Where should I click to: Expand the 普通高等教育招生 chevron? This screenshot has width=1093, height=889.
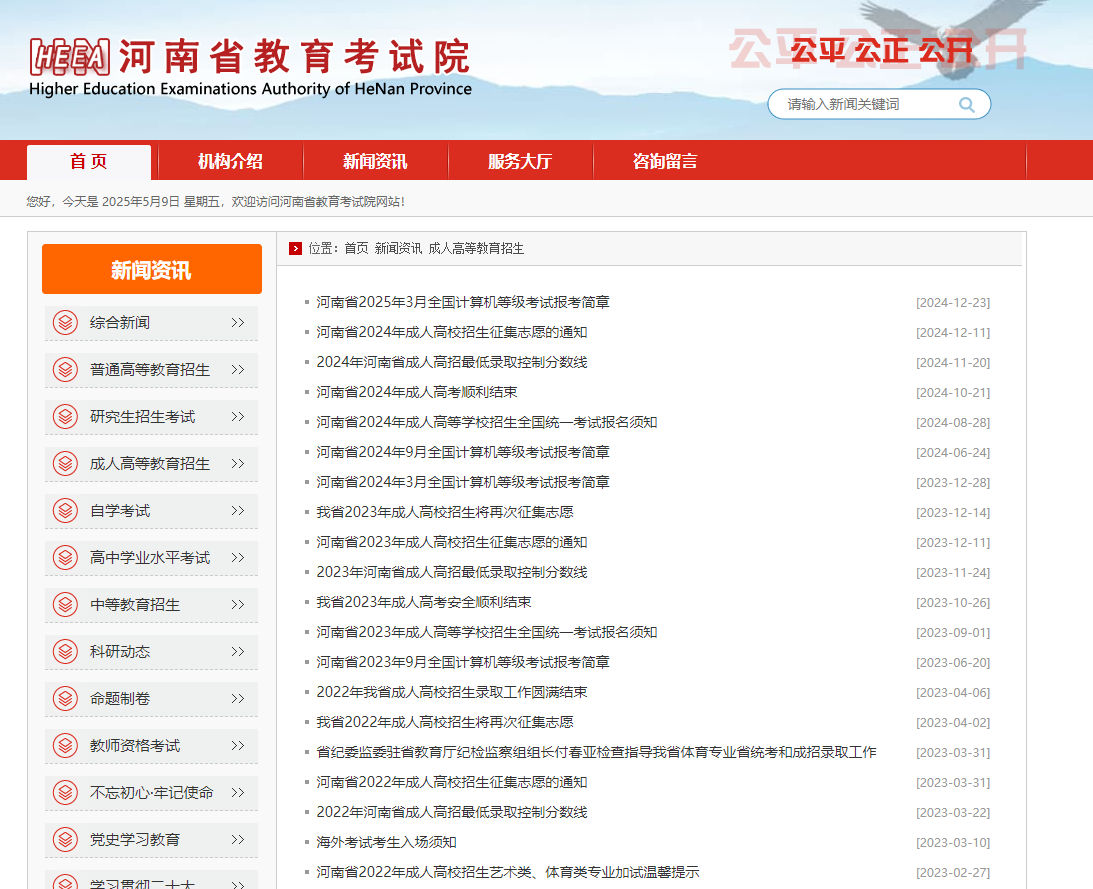pos(237,369)
